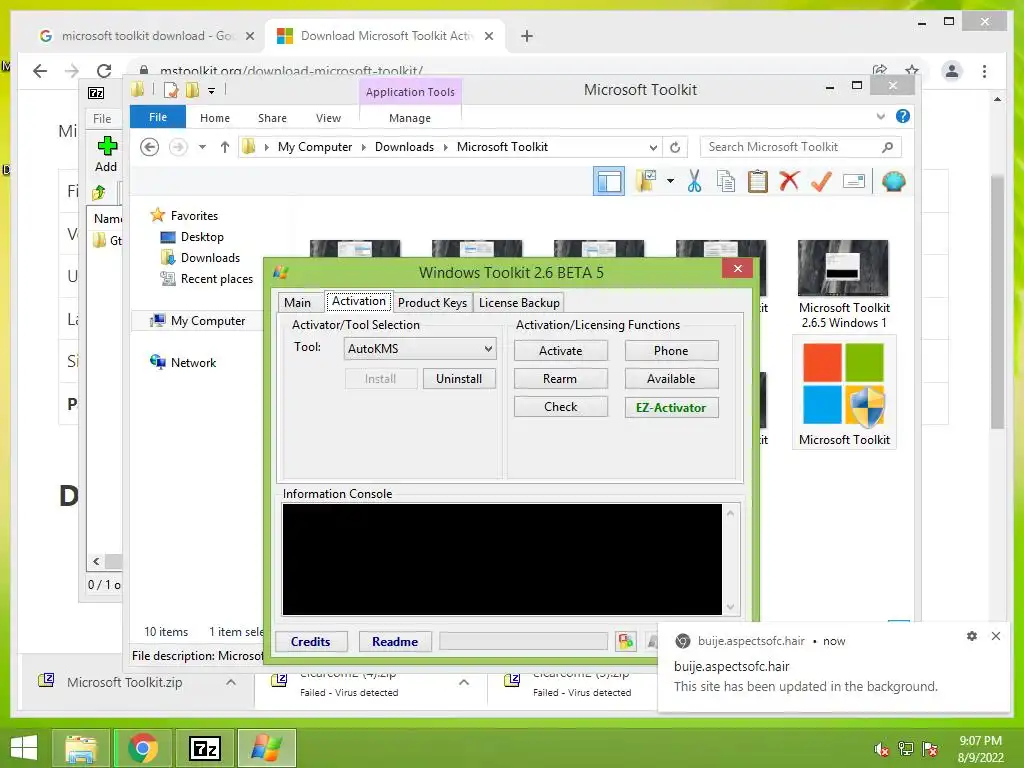This screenshot has height=768, width=1024.
Task: Expand the Explorer ribbon chevron
Action: point(881,116)
